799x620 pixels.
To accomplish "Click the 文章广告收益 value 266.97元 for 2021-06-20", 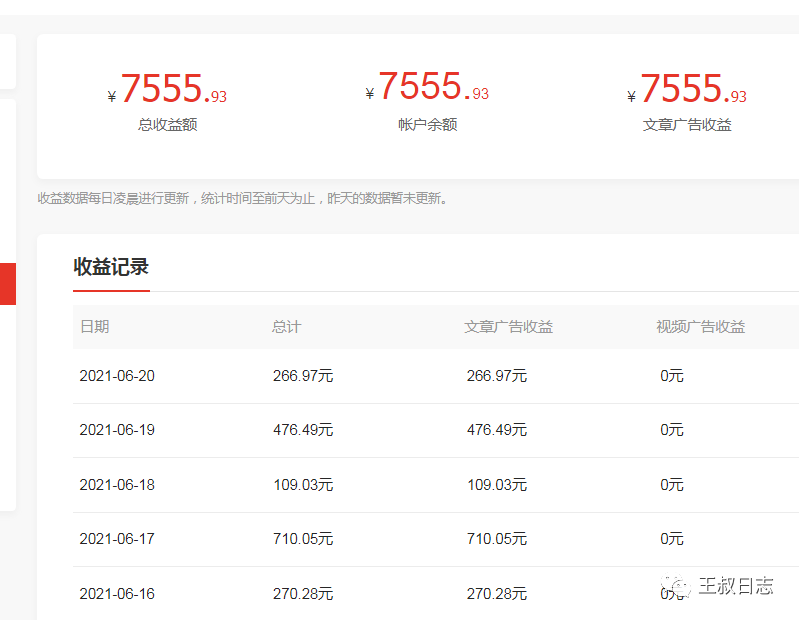I will point(497,376).
